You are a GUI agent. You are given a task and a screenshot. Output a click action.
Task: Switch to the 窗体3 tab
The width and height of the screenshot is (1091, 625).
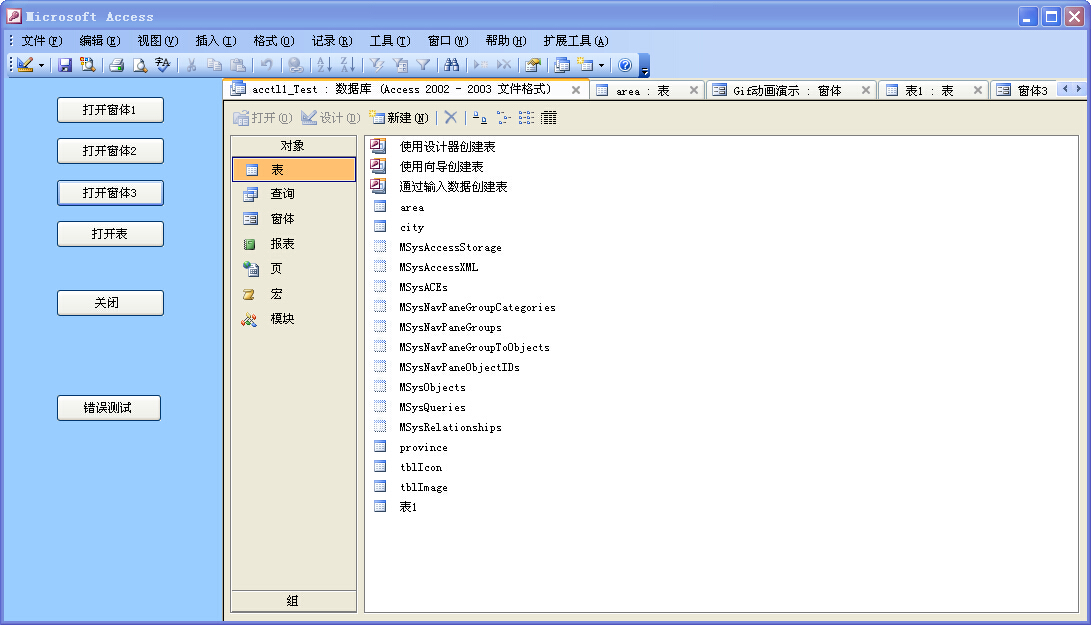[1023, 90]
